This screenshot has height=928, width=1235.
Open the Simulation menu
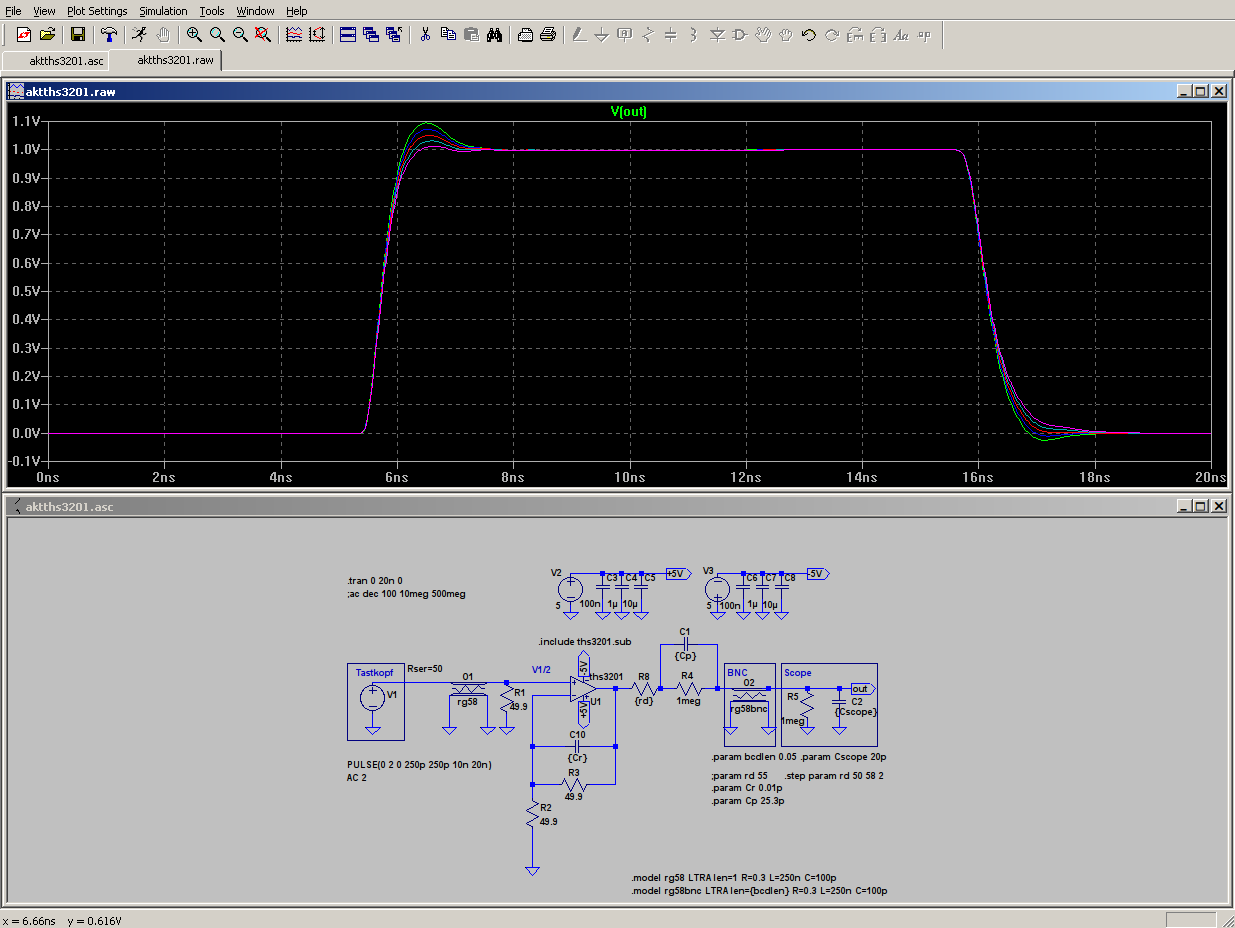[x=163, y=11]
